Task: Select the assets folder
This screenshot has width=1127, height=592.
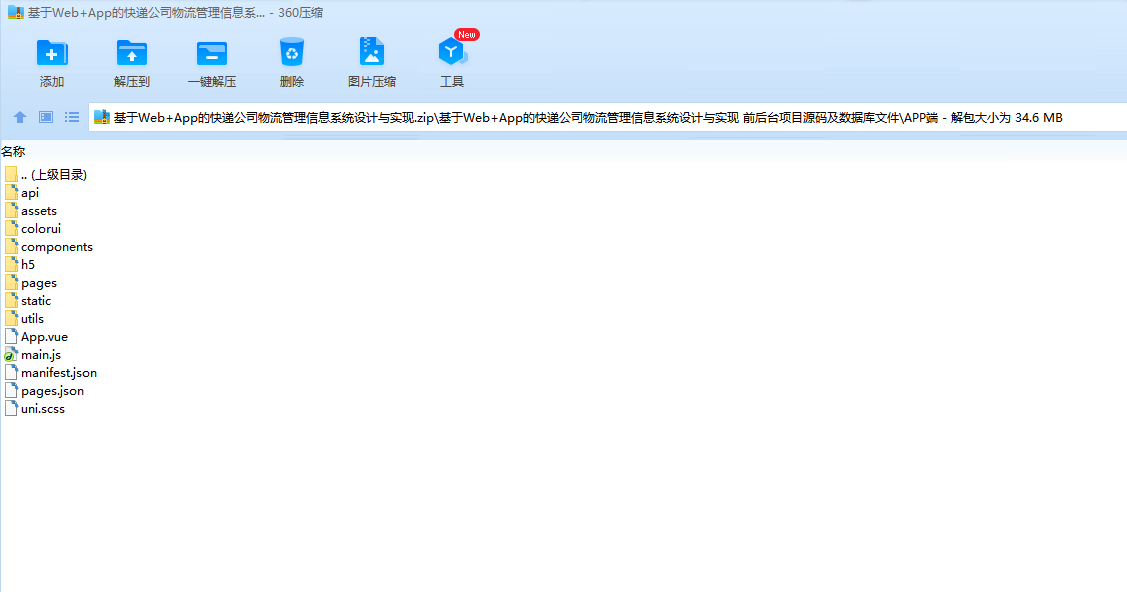Action: [x=30, y=211]
